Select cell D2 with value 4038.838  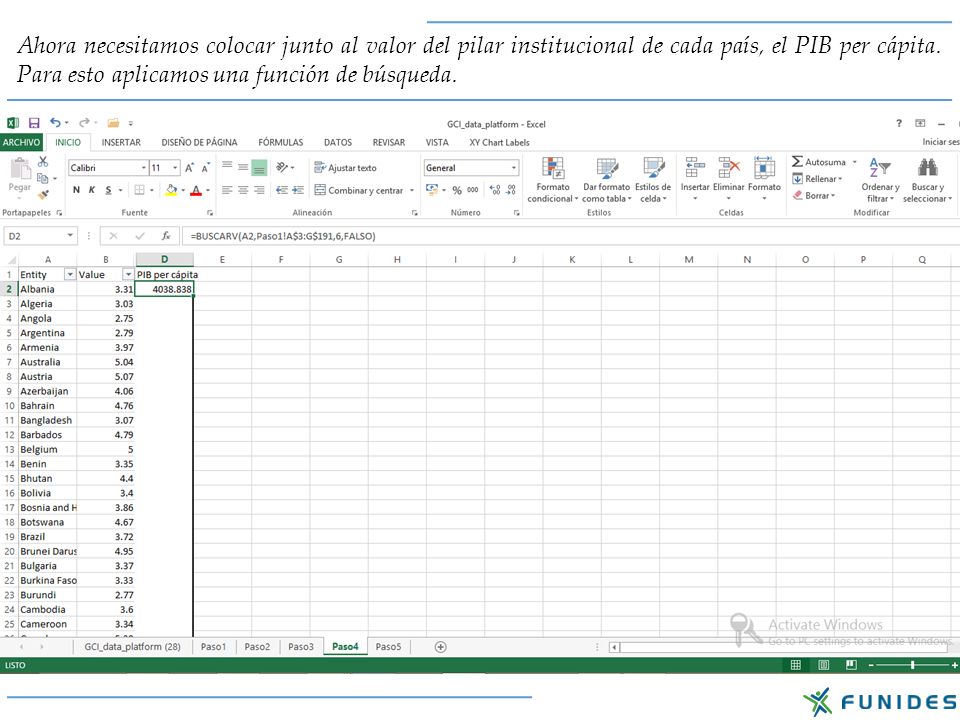[x=164, y=289]
